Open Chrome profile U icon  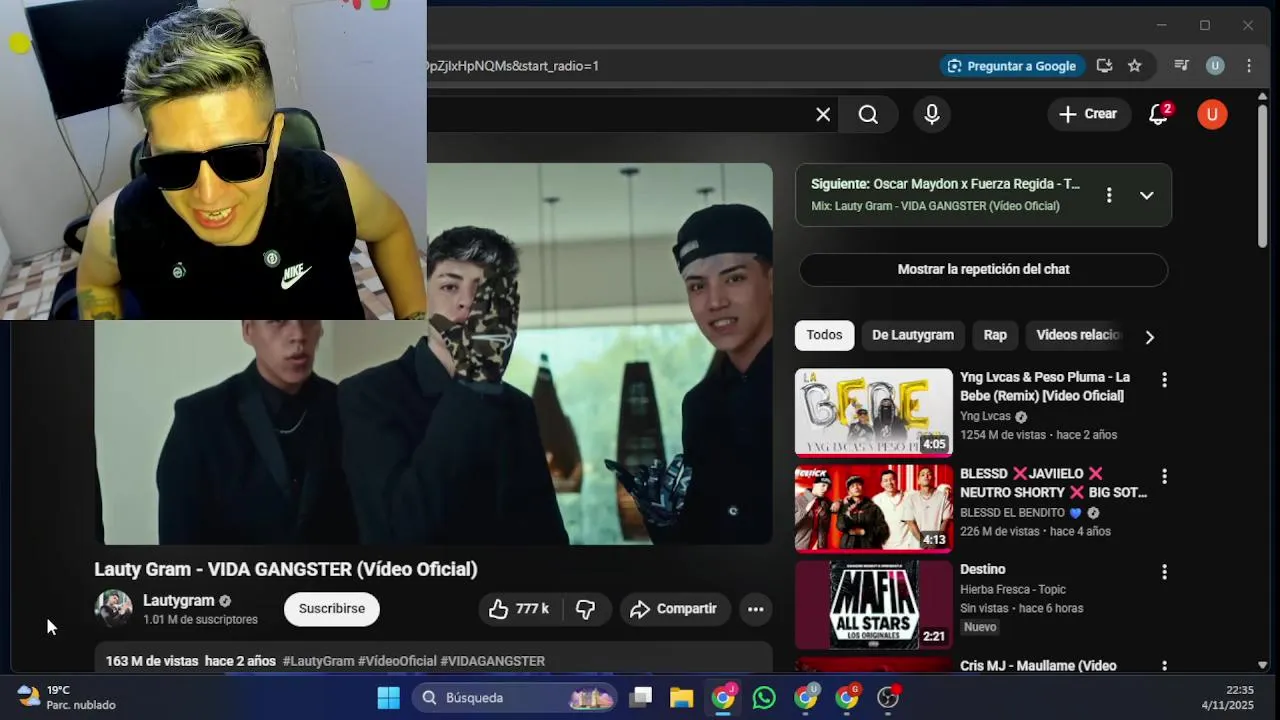pyautogui.click(x=1215, y=66)
